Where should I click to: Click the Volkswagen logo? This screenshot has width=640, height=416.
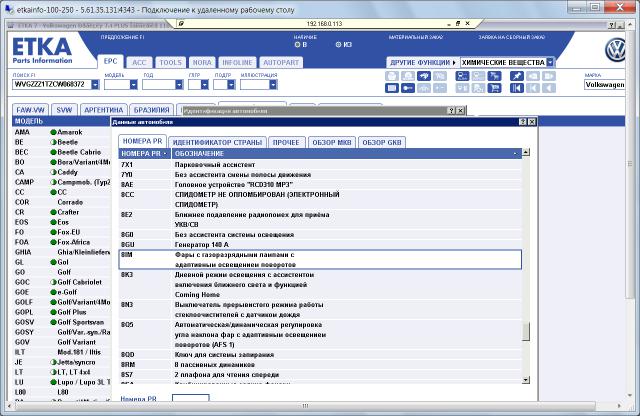point(616,50)
